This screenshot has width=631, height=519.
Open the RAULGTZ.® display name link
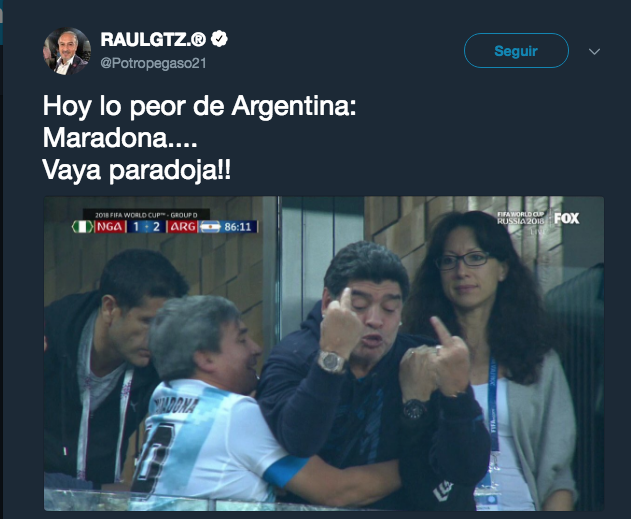click(153, 39)
